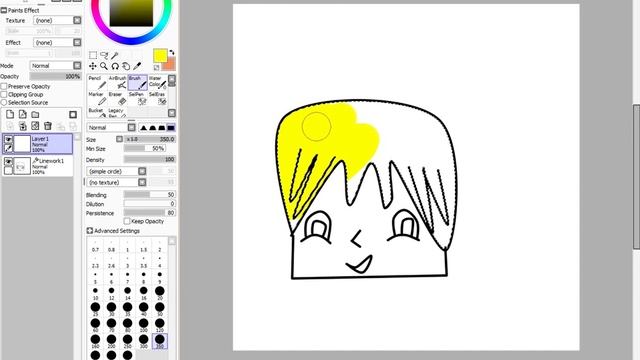640x360 pixels.
Task: Select the Selection Source radio button
Action: [x=4, y=102]
